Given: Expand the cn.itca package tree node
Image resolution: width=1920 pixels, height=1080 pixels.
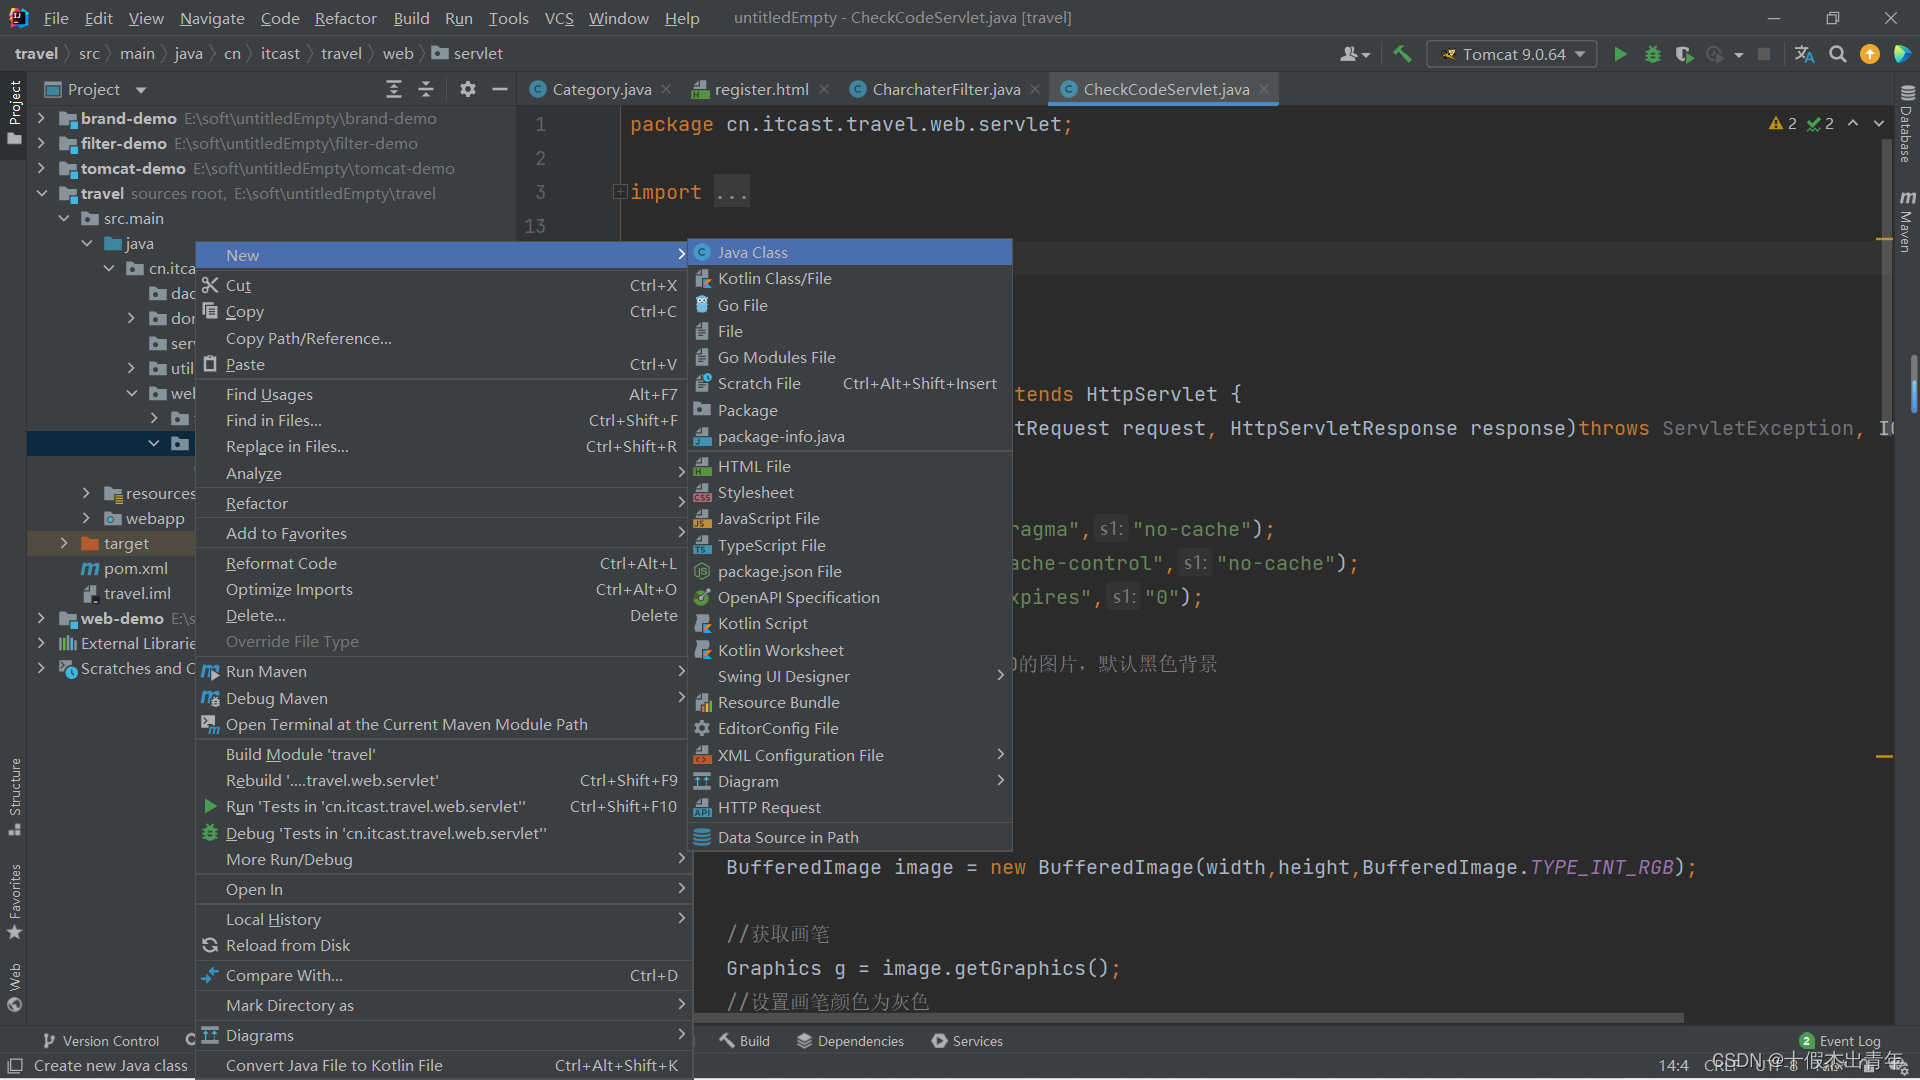Looking at the screenshot, I should click(x=108, y=269).
